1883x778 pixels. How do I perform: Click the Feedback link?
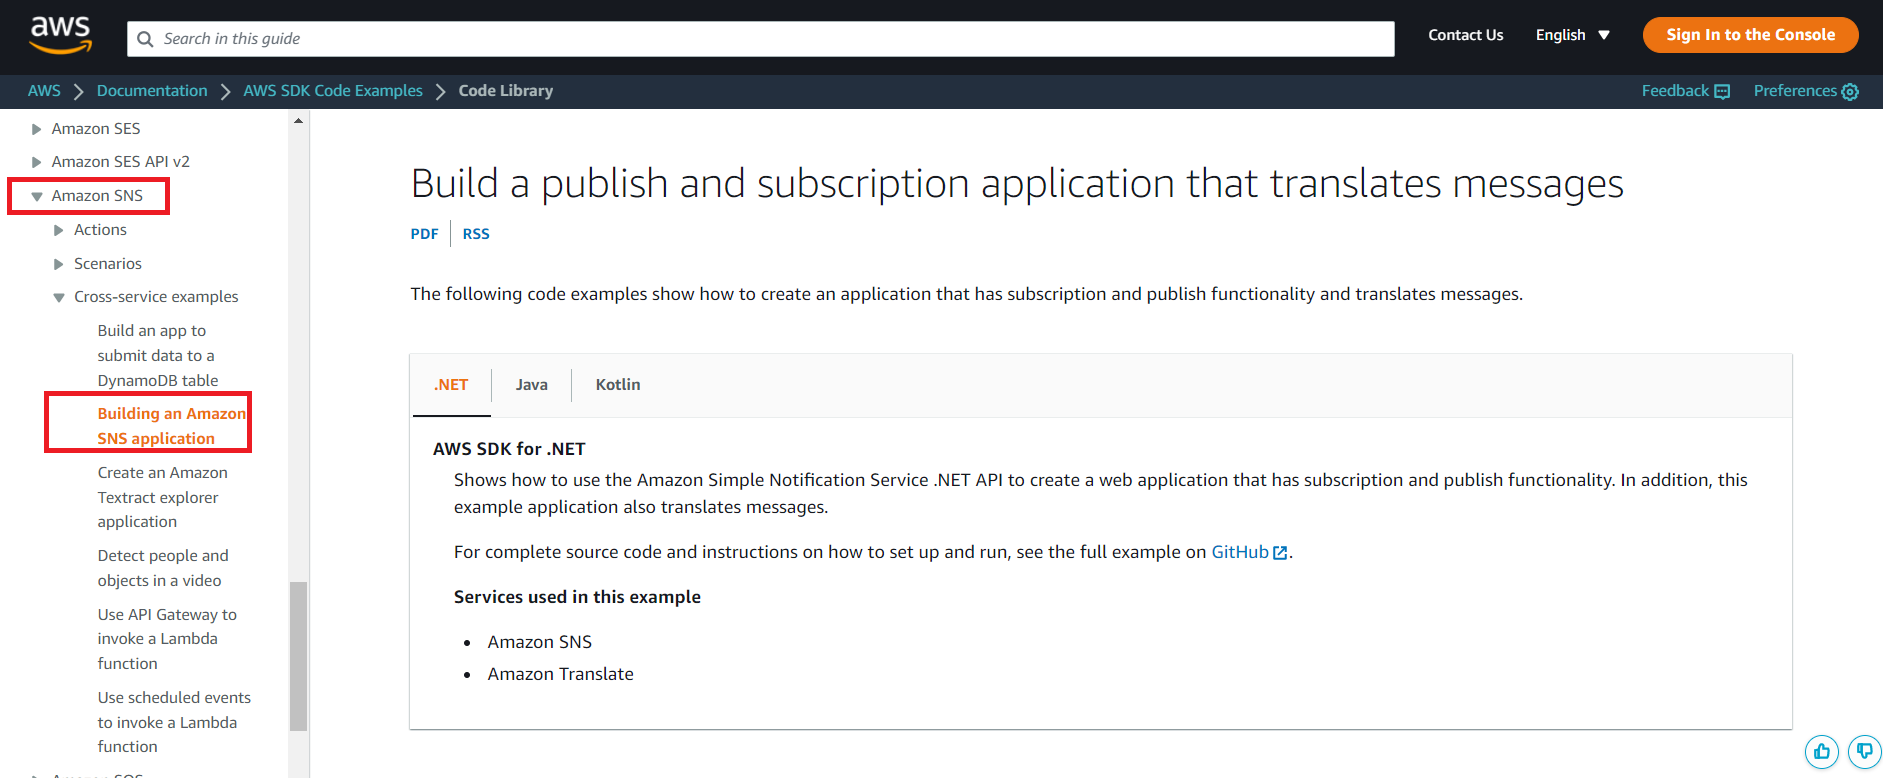click(x=1675, y=91)
